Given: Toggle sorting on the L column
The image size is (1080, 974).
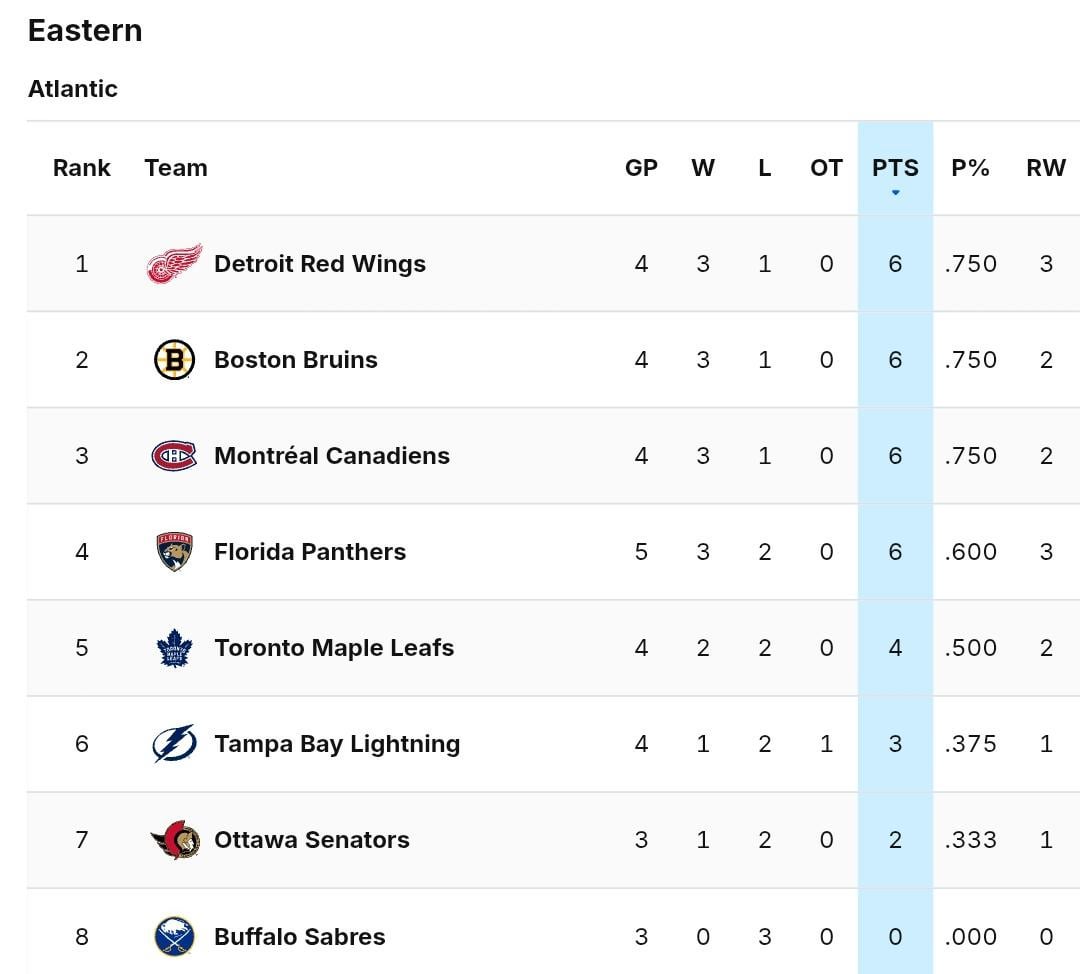Looking at the screenshot, I should coord(765,168).
